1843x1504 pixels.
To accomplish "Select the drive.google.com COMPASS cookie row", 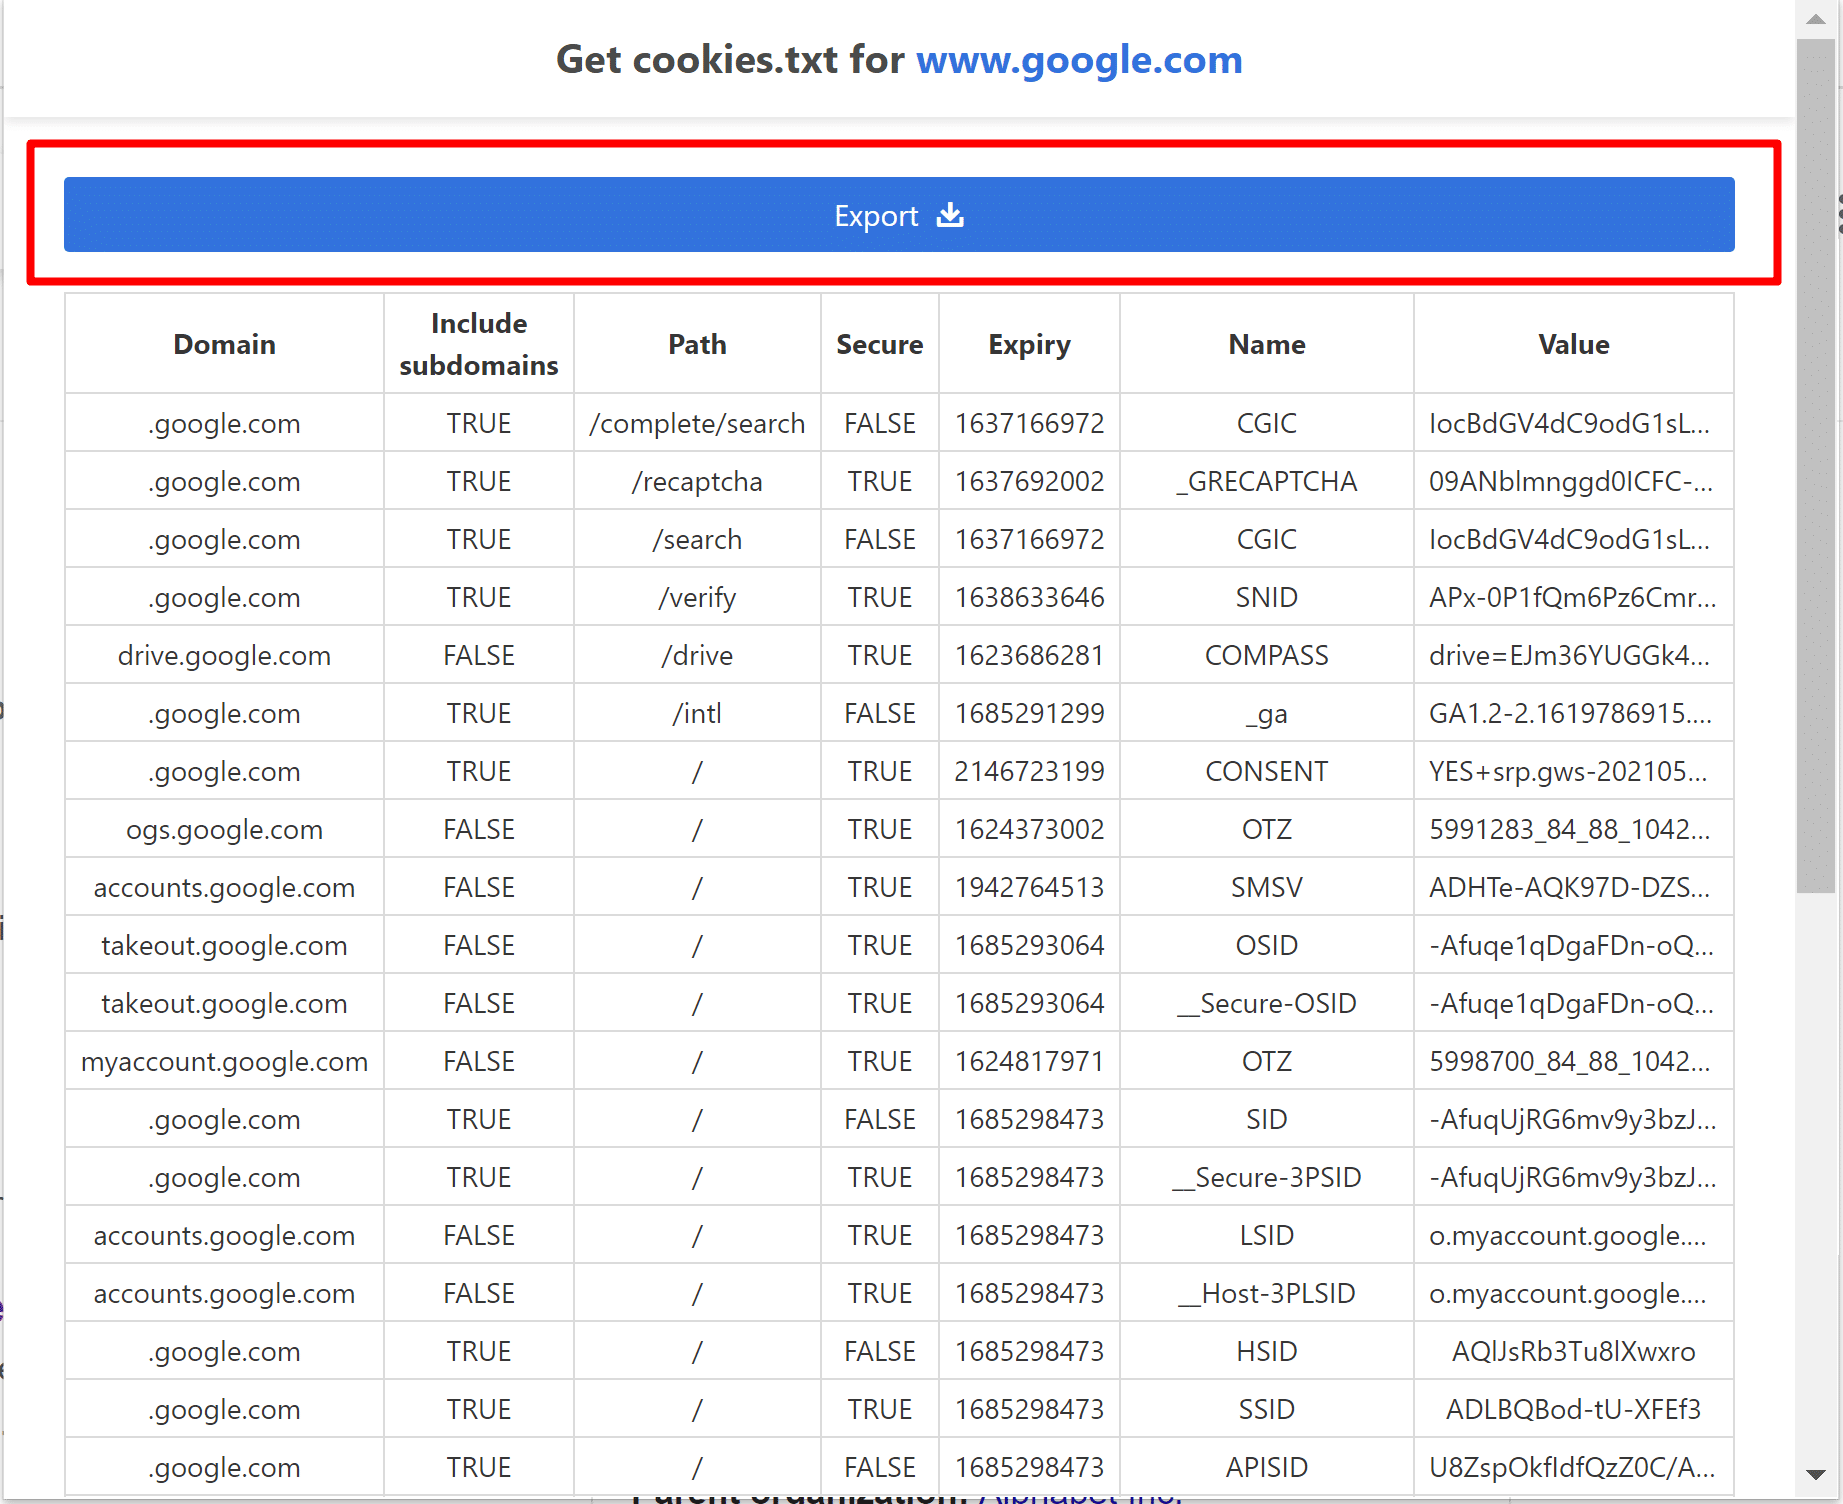I will (1266, 655).
